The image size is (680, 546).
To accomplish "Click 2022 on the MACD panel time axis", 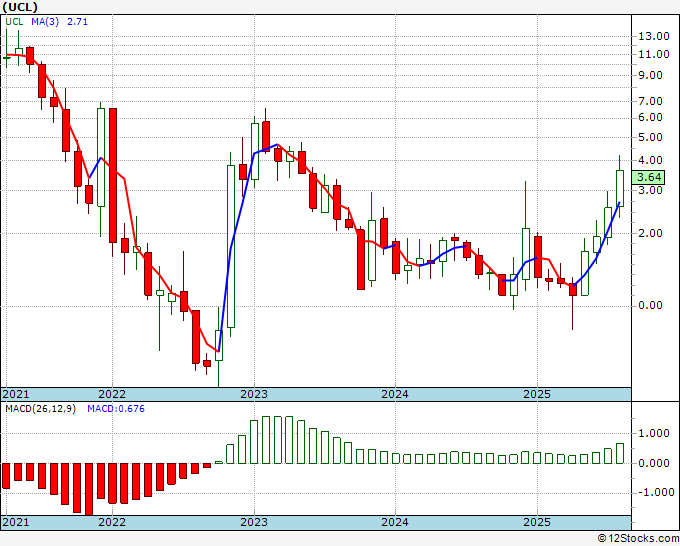I will 112,522.
